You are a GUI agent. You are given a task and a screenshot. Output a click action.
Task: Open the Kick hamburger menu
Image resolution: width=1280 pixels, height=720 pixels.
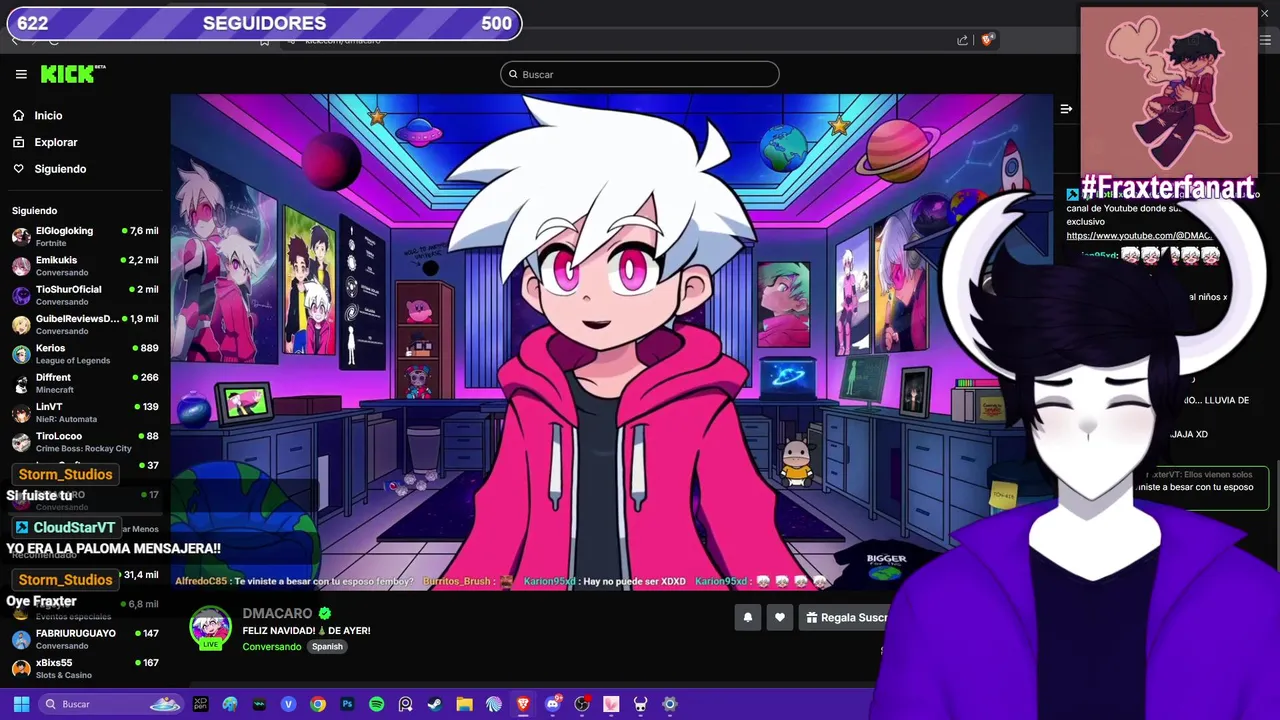tap(21, 74)
